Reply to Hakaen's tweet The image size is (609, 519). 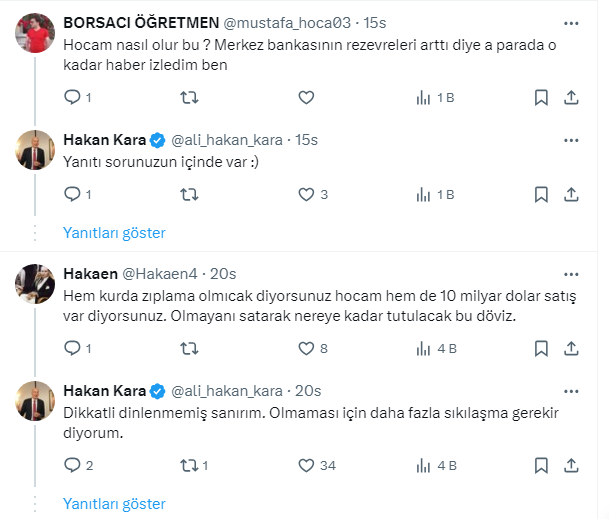click(x=72, y=348)
